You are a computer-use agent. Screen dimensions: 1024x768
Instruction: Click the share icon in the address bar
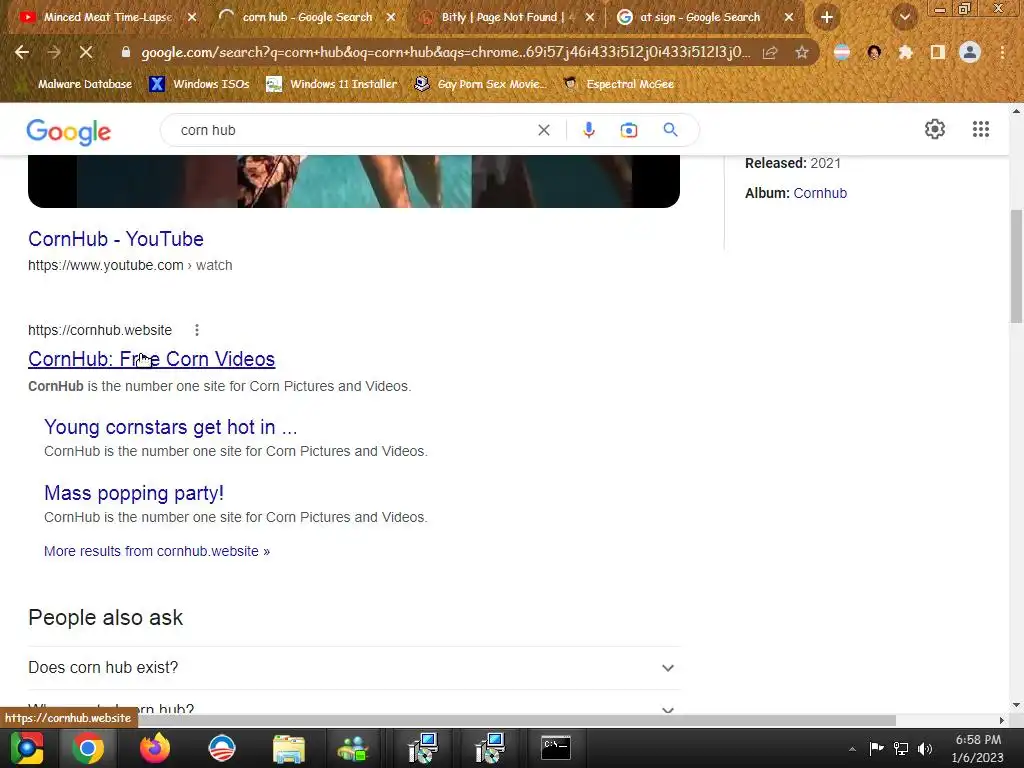pos(770,52)
